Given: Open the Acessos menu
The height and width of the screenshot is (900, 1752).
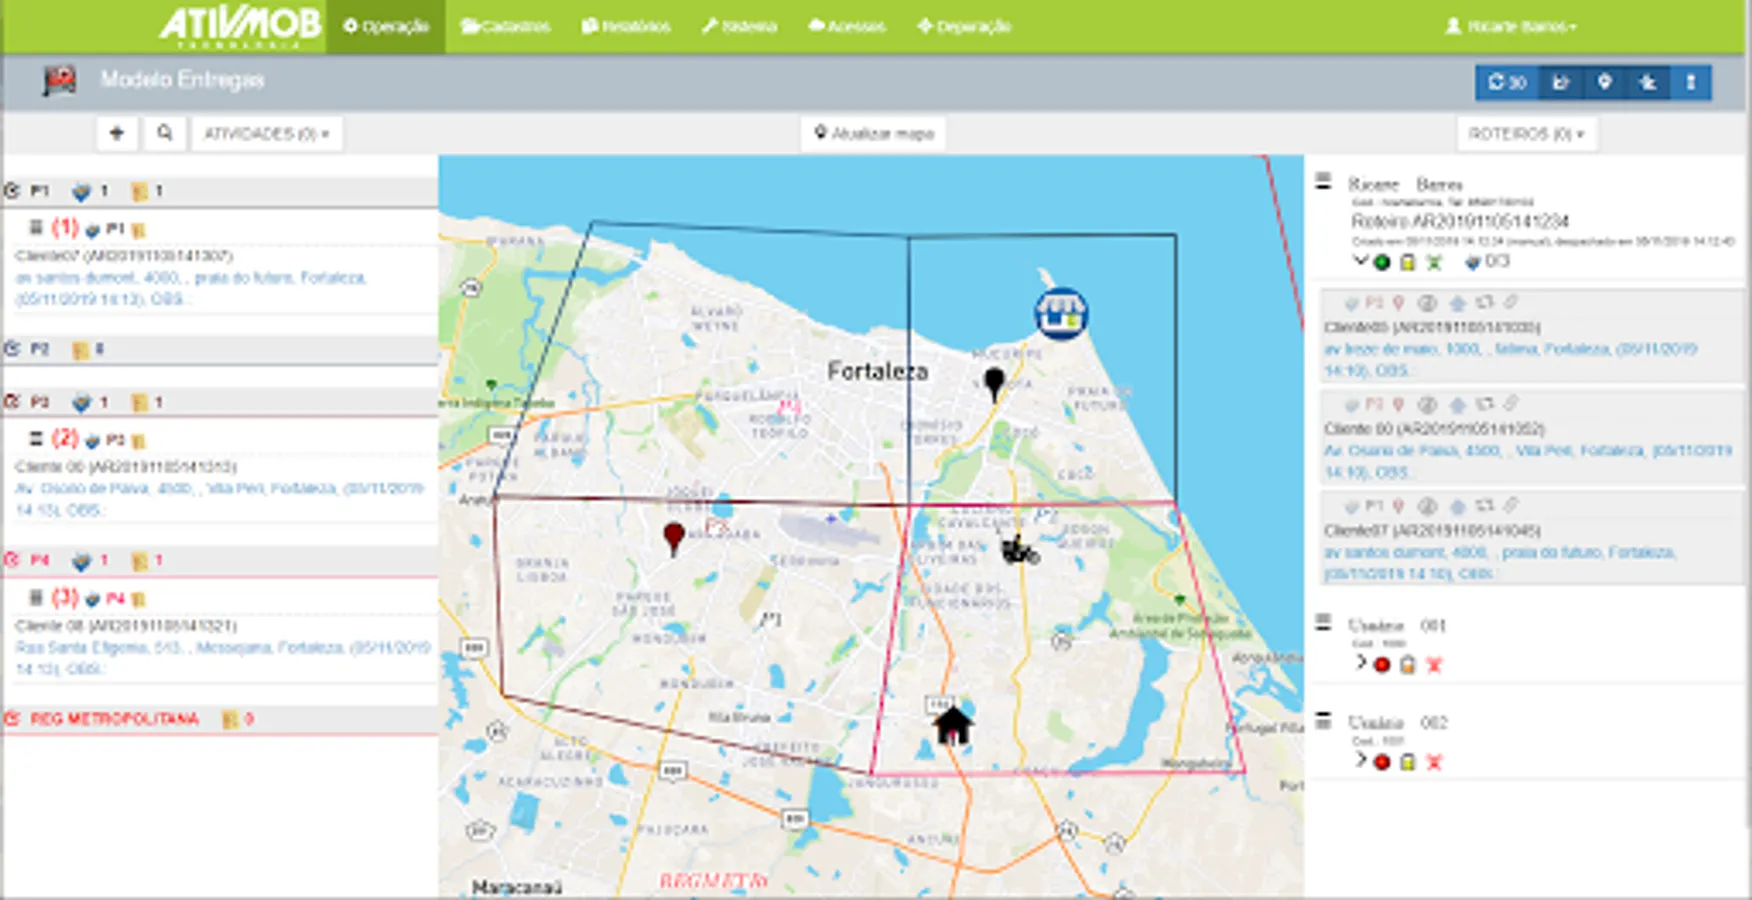Looking at the screenshot, I should coord(847,26).
